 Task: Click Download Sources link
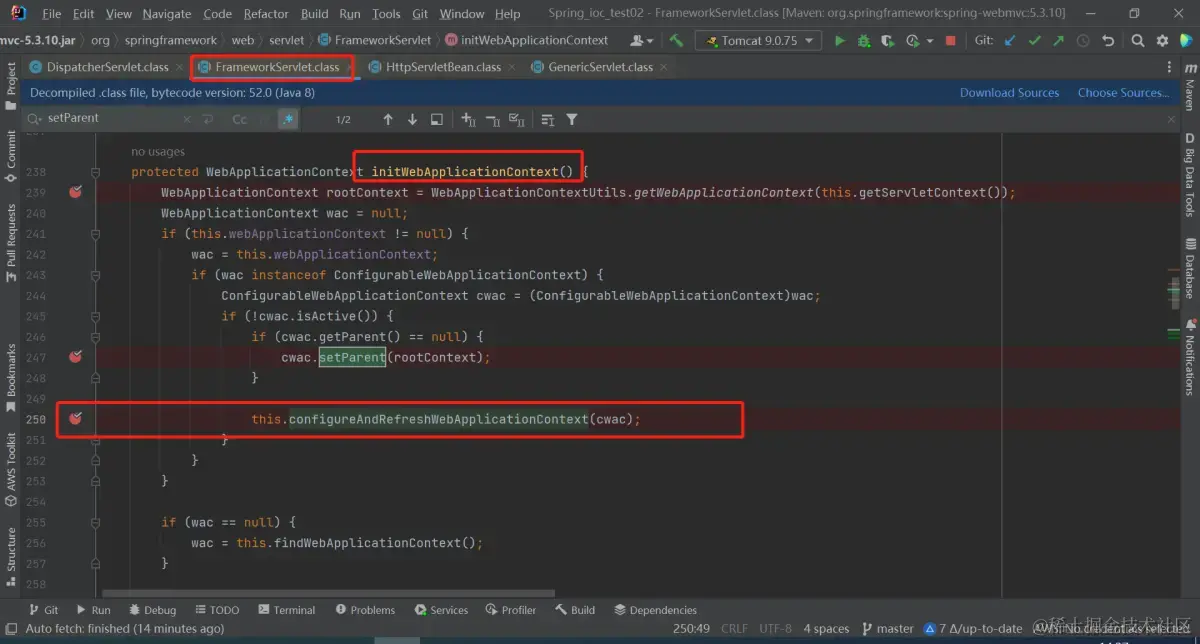click(1009, 93)
